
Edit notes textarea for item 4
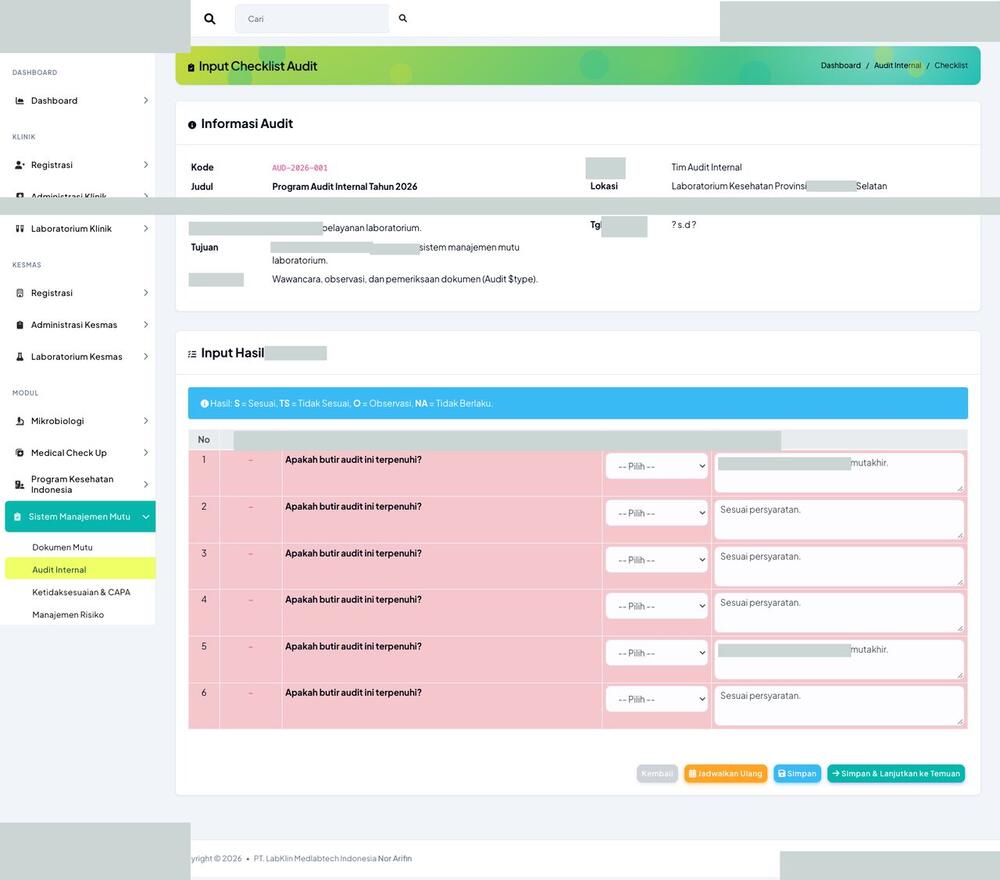tap(839, 613)
